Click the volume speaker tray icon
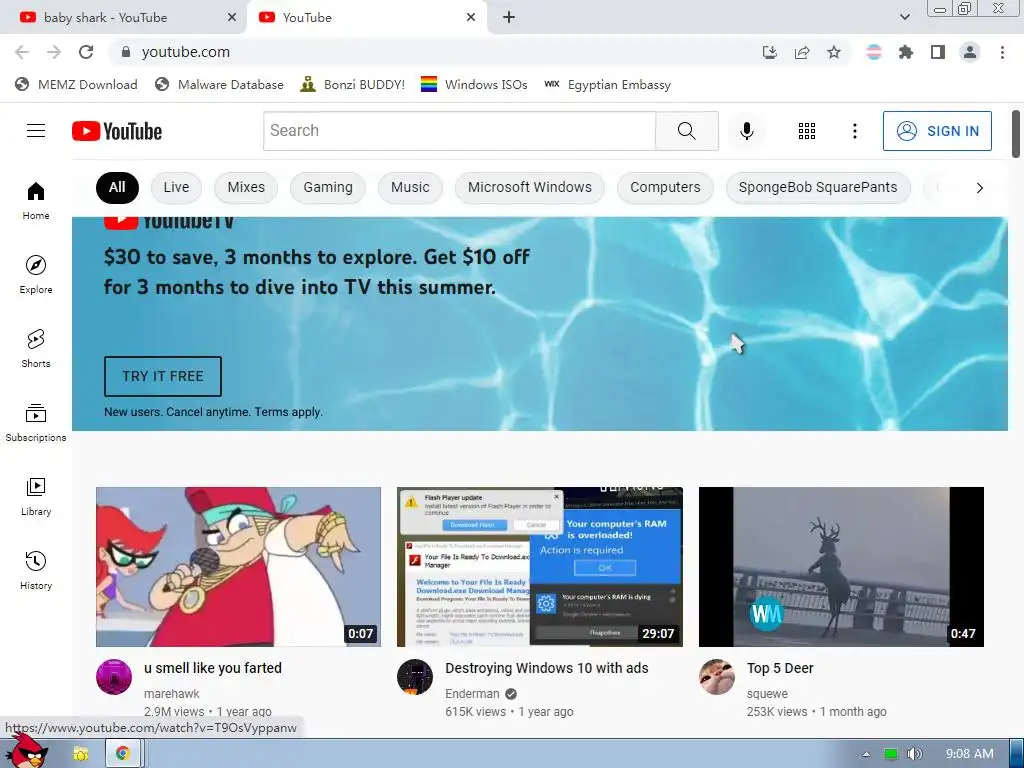 pyautogui.click(x=915, y=754)
